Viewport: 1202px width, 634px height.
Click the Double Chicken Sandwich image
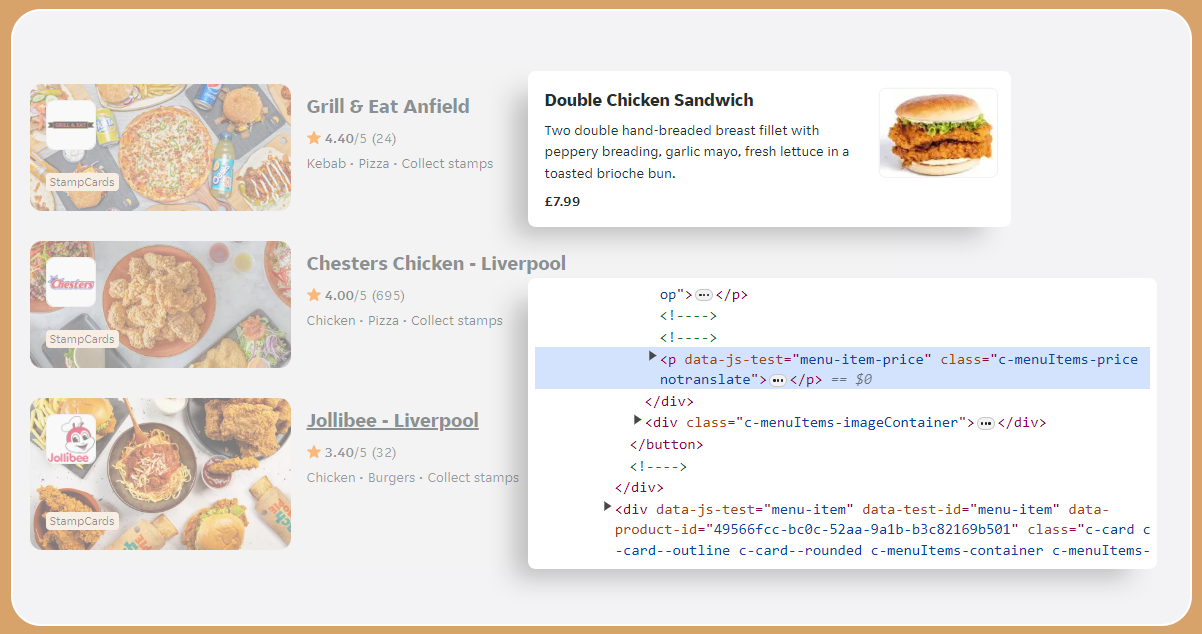937,133
